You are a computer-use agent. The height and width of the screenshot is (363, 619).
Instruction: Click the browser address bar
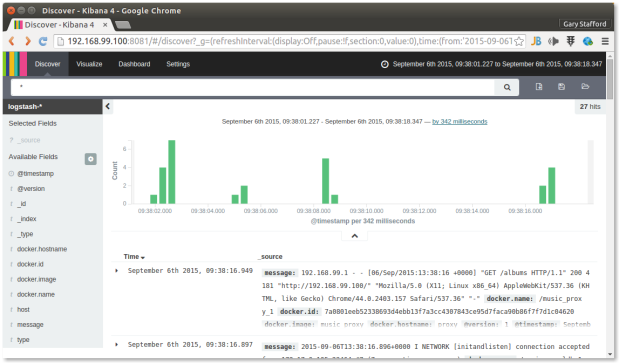coord(290,41)
